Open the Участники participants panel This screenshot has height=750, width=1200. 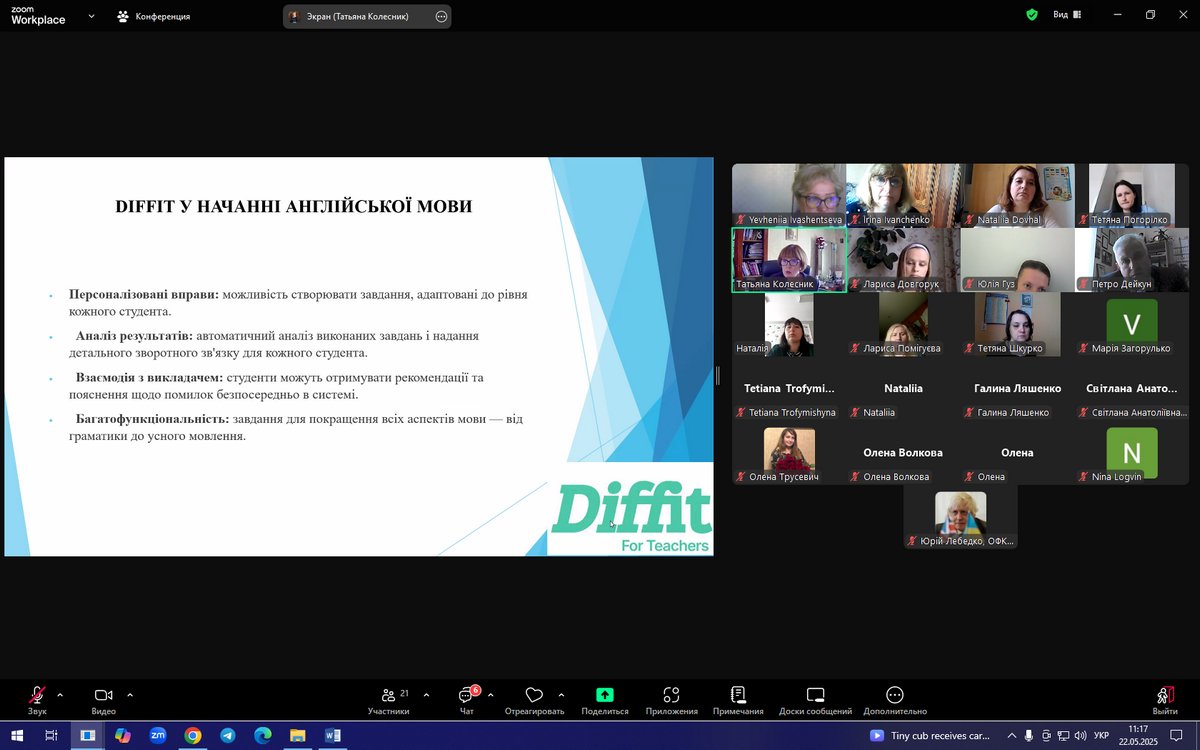[x=388, y=700]
